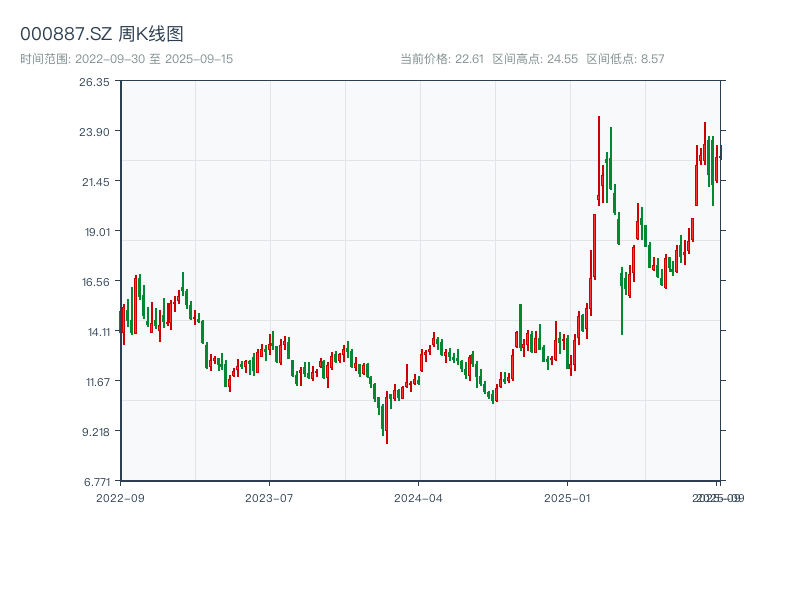Image resolution: width=800 pixels, height=600 pixels.
Task: Click the y-axis label 16.56
Action: [96, 282]
